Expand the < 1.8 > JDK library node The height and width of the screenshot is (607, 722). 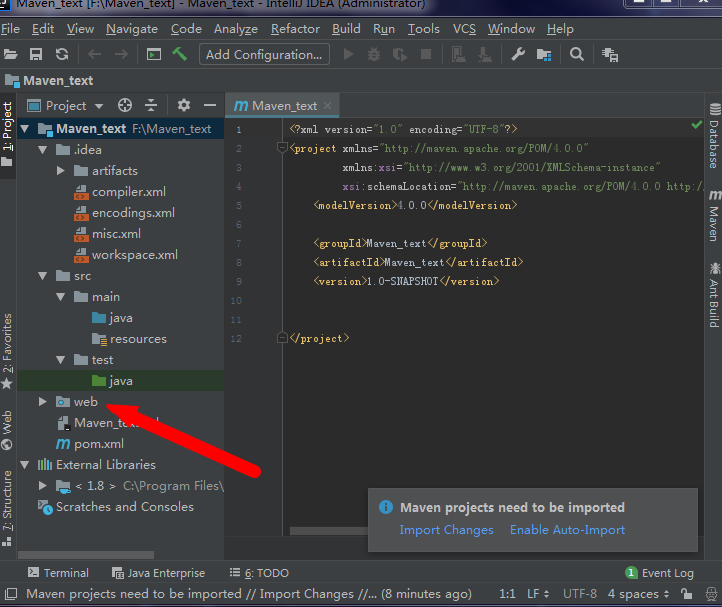[43, 486]
